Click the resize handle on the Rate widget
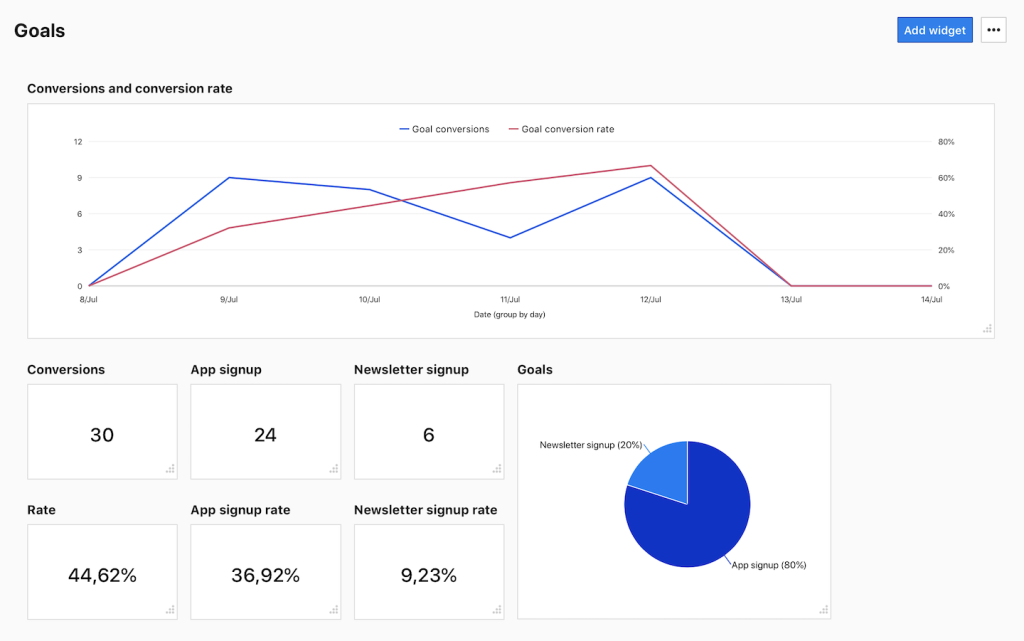1024x641 pixels. pos(170,608)
